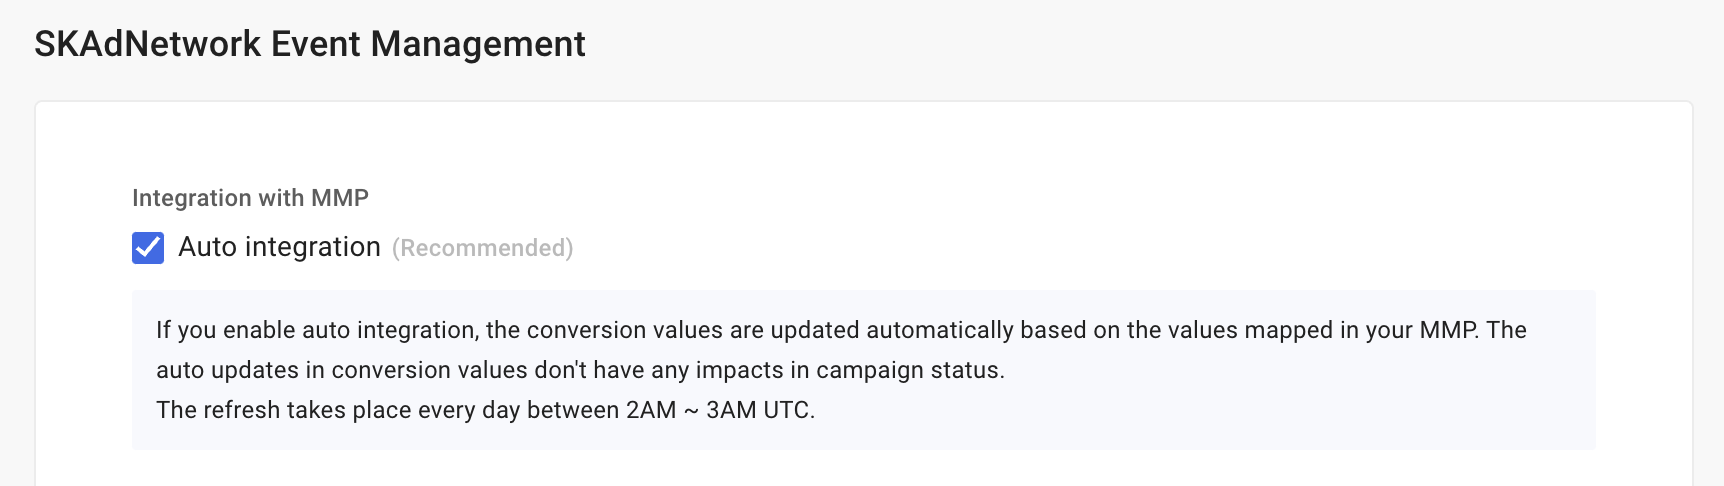Click '2AM' in the refresh time text

click(x=651, y=410)
